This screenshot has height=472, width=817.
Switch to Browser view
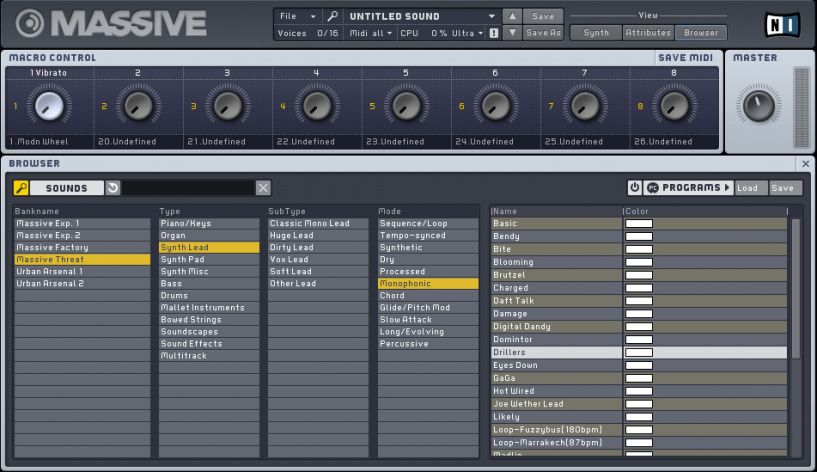tap(701, 32)
